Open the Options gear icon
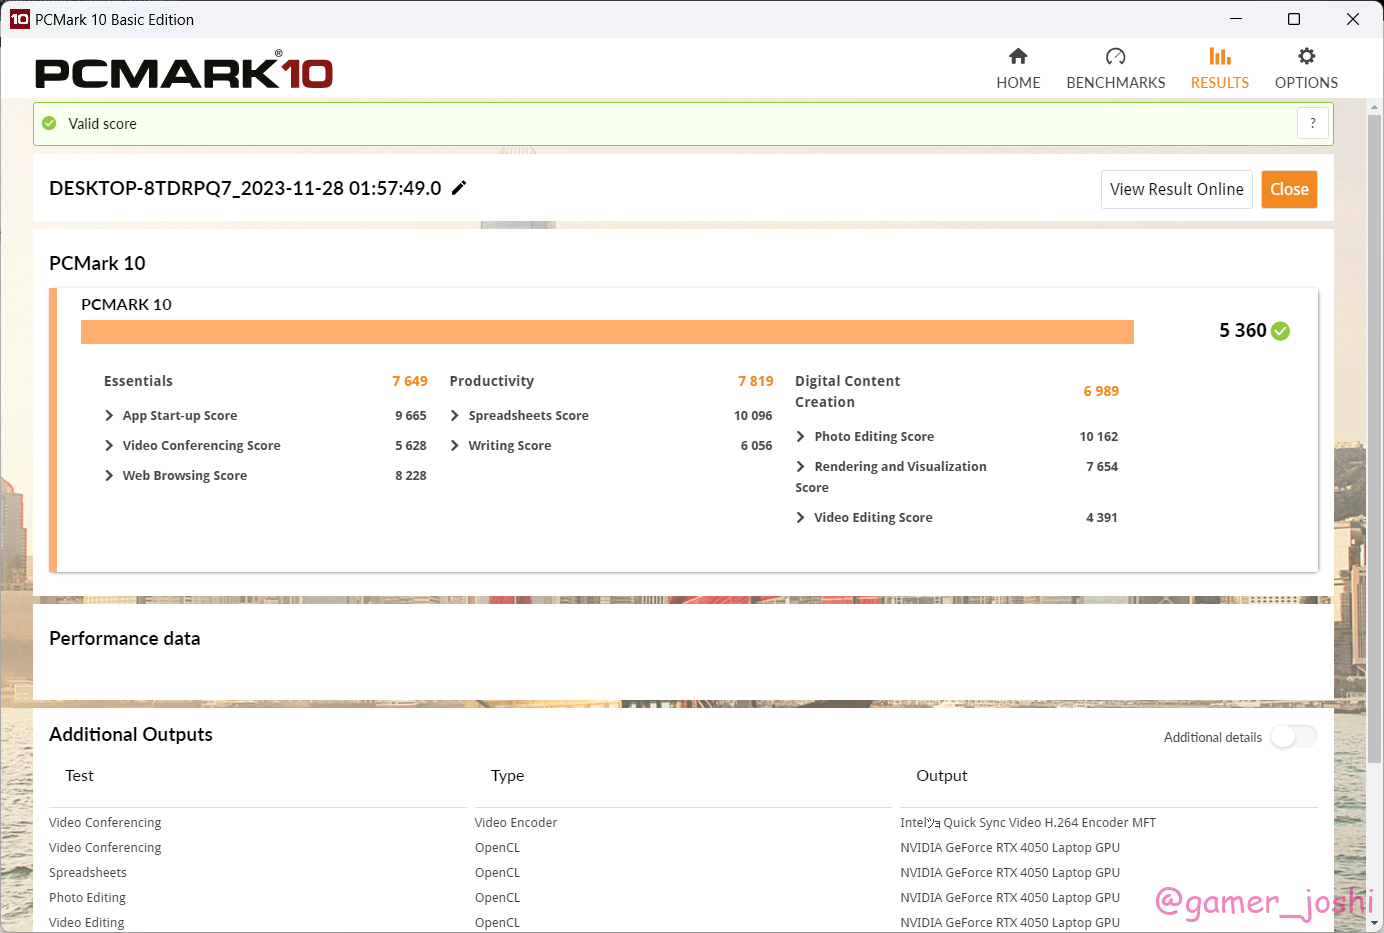This screenshot has height=933, width=1384. [1306, 56]
